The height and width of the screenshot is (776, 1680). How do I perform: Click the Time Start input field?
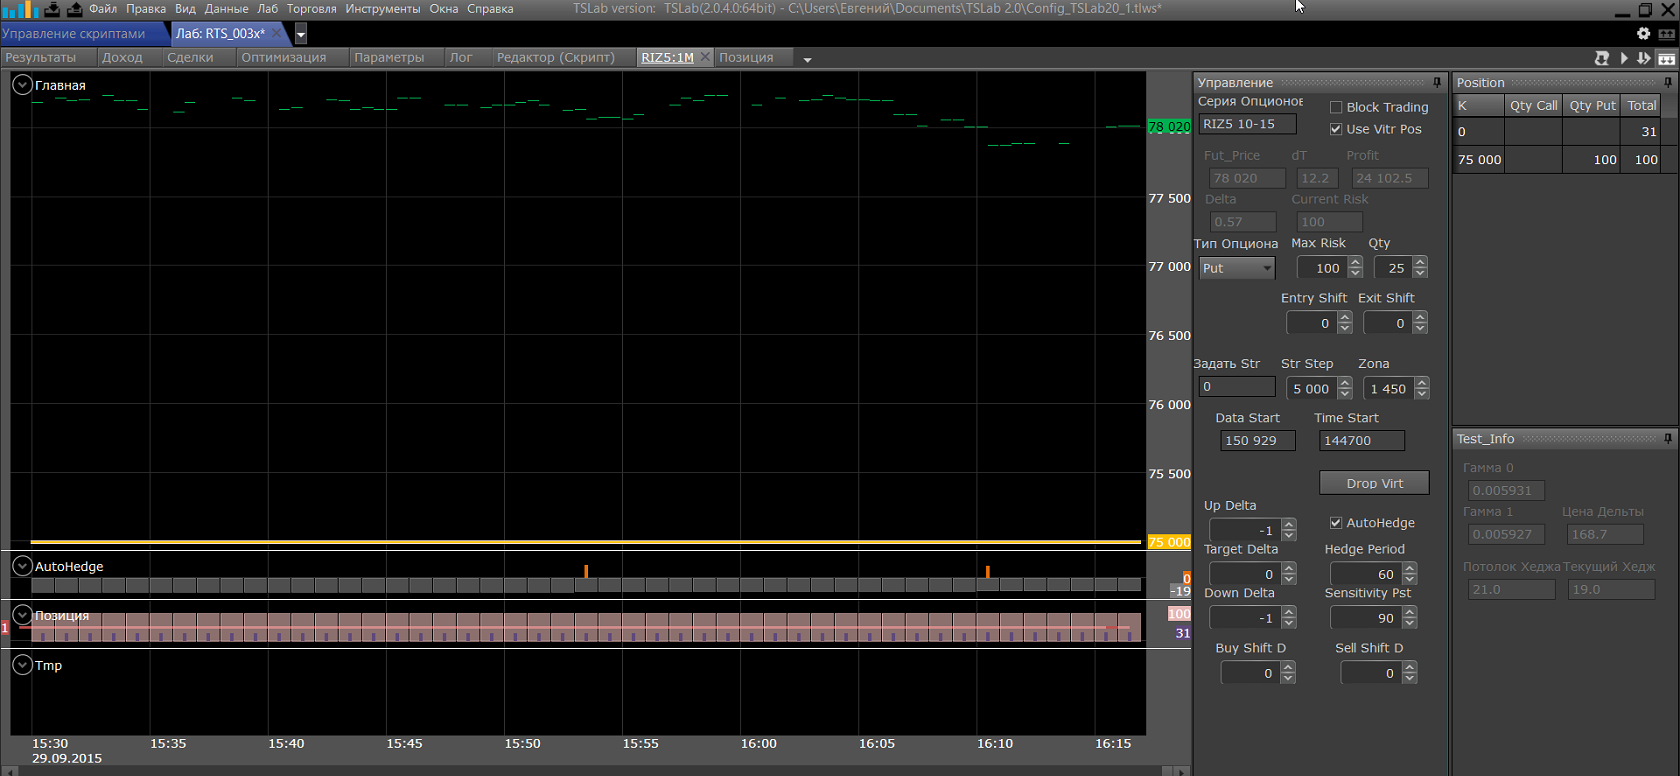(1361, 440)
